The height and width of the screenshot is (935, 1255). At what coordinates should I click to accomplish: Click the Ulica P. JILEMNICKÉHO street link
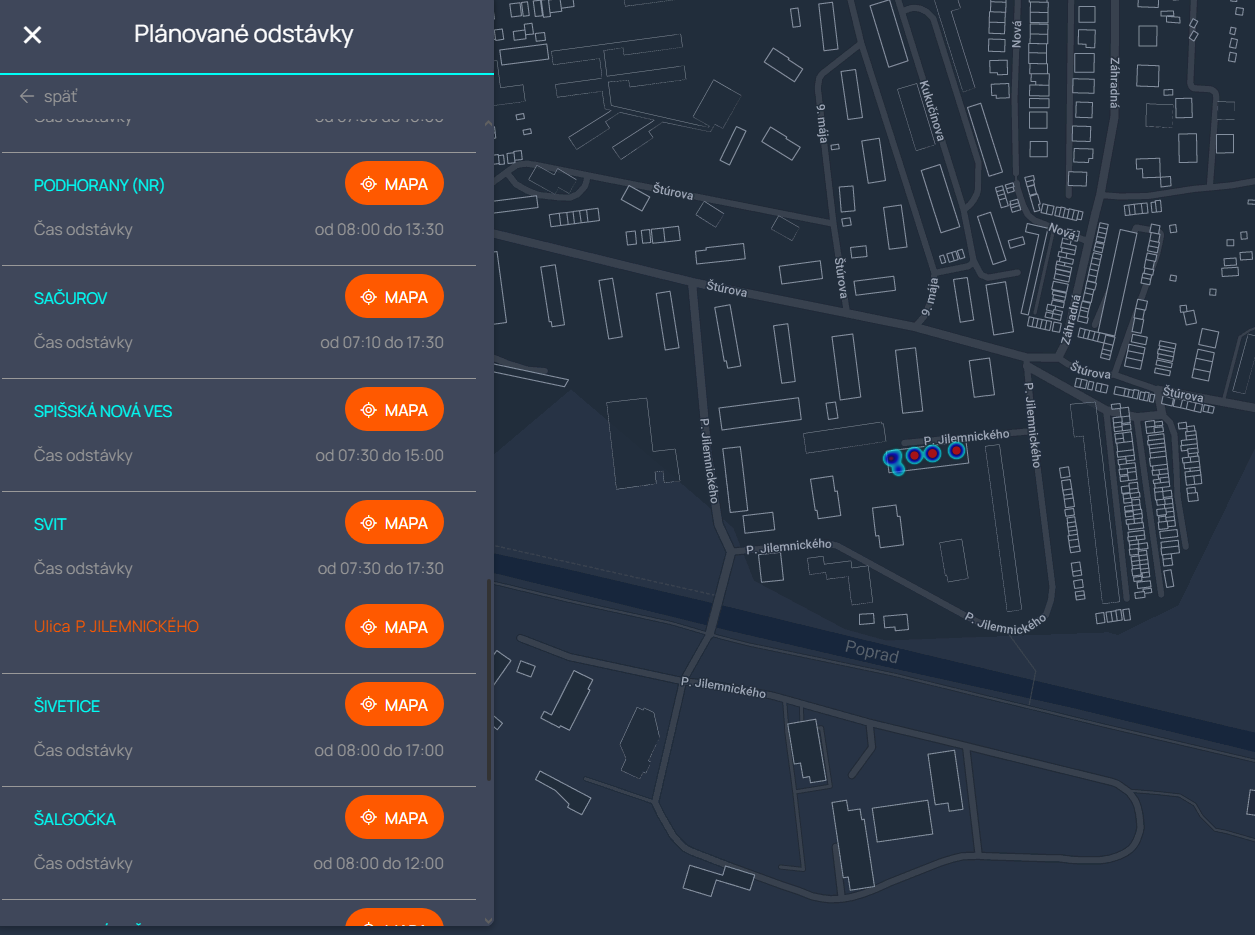coord(116,627)
